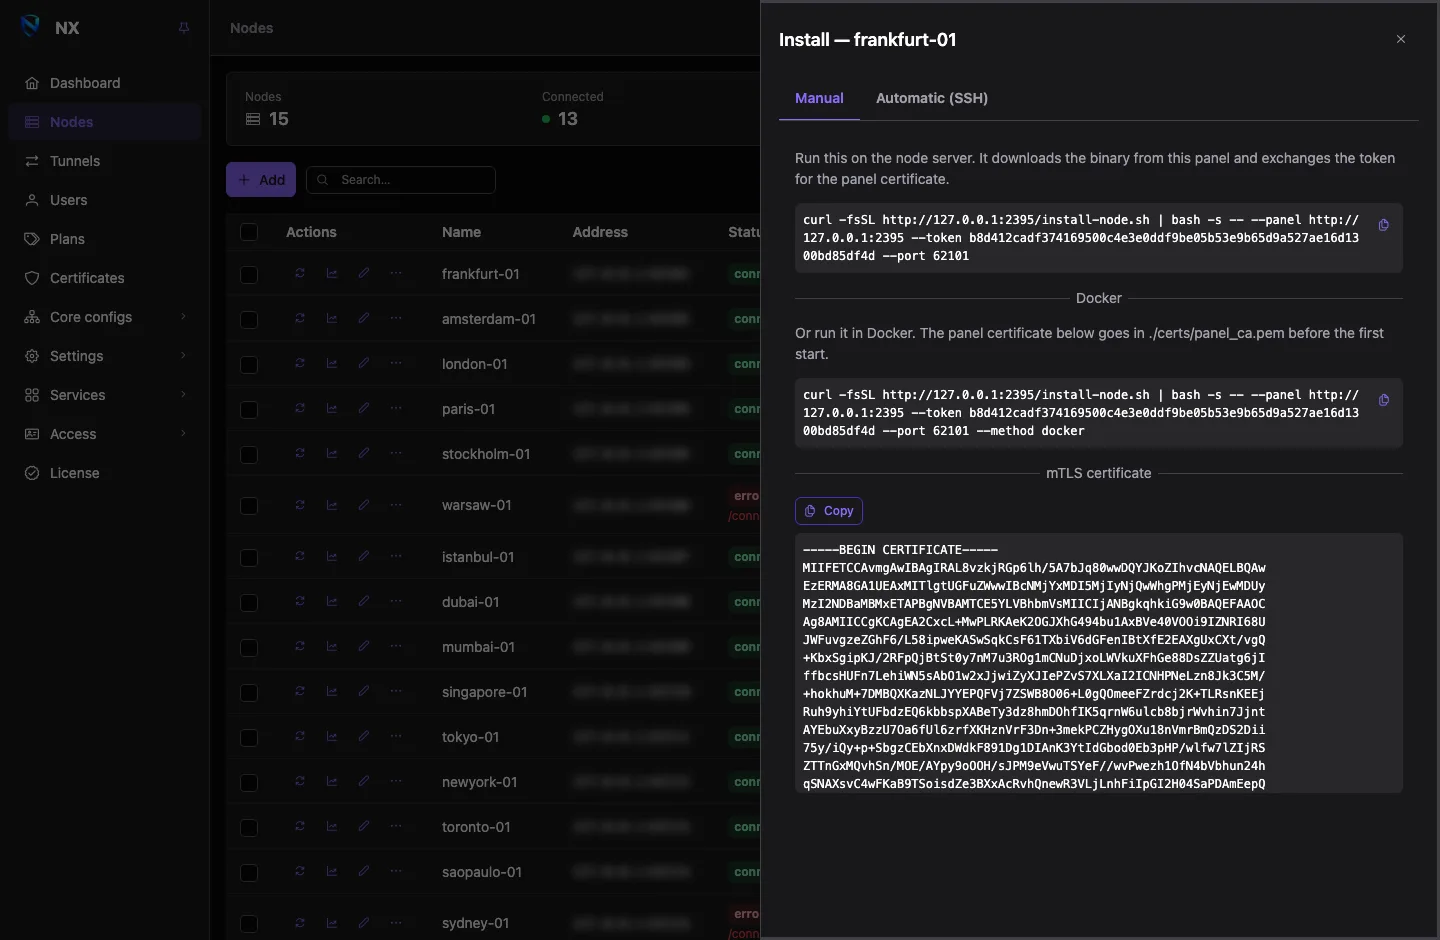Check the frankfurt-01 row checkbox

point(249,274)
